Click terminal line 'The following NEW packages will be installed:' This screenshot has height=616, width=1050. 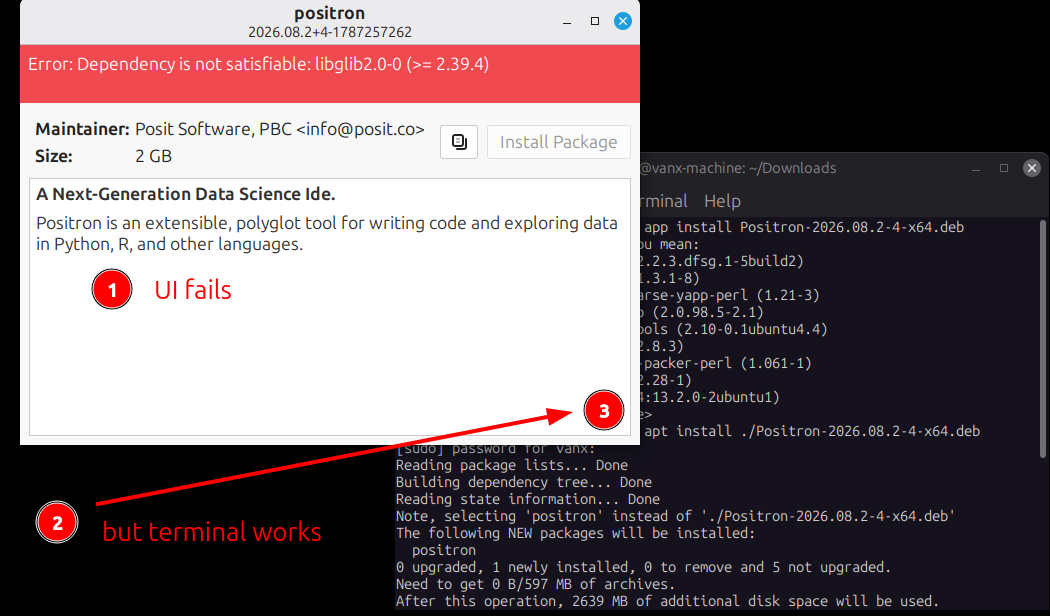click(x=575, y=534)
